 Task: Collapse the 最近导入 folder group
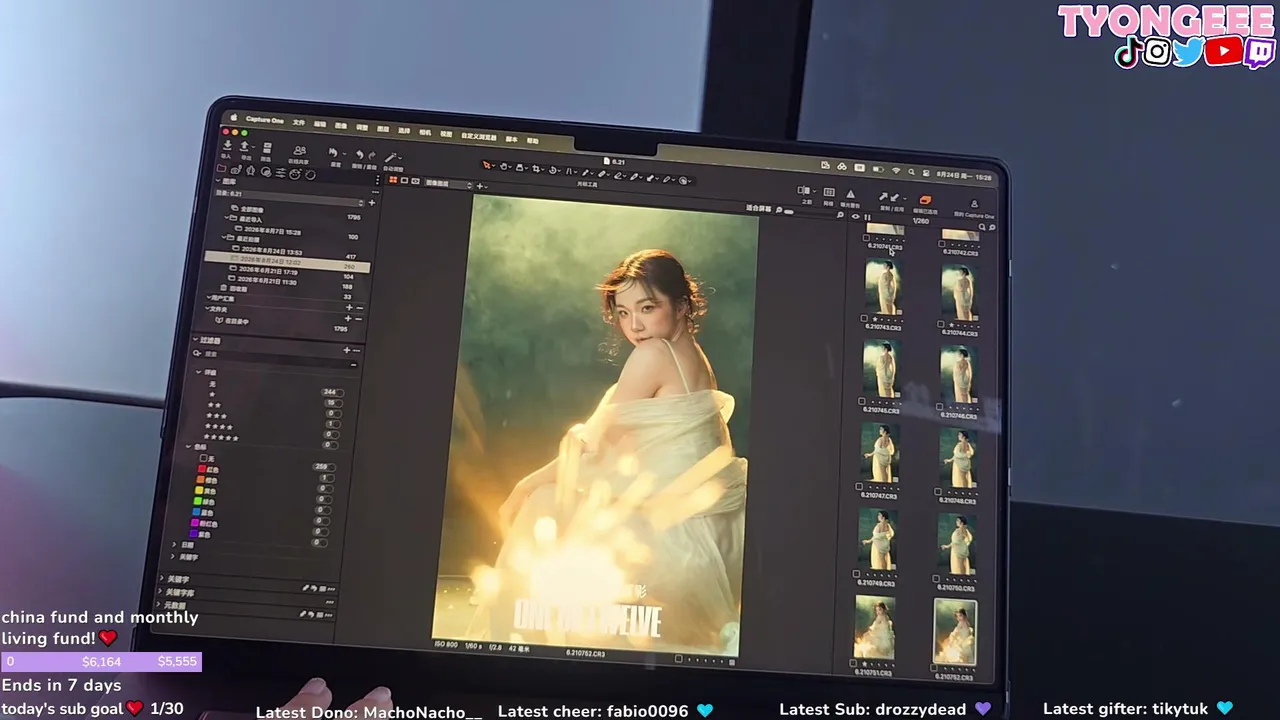pyautogui.click(x=228, y=218)
